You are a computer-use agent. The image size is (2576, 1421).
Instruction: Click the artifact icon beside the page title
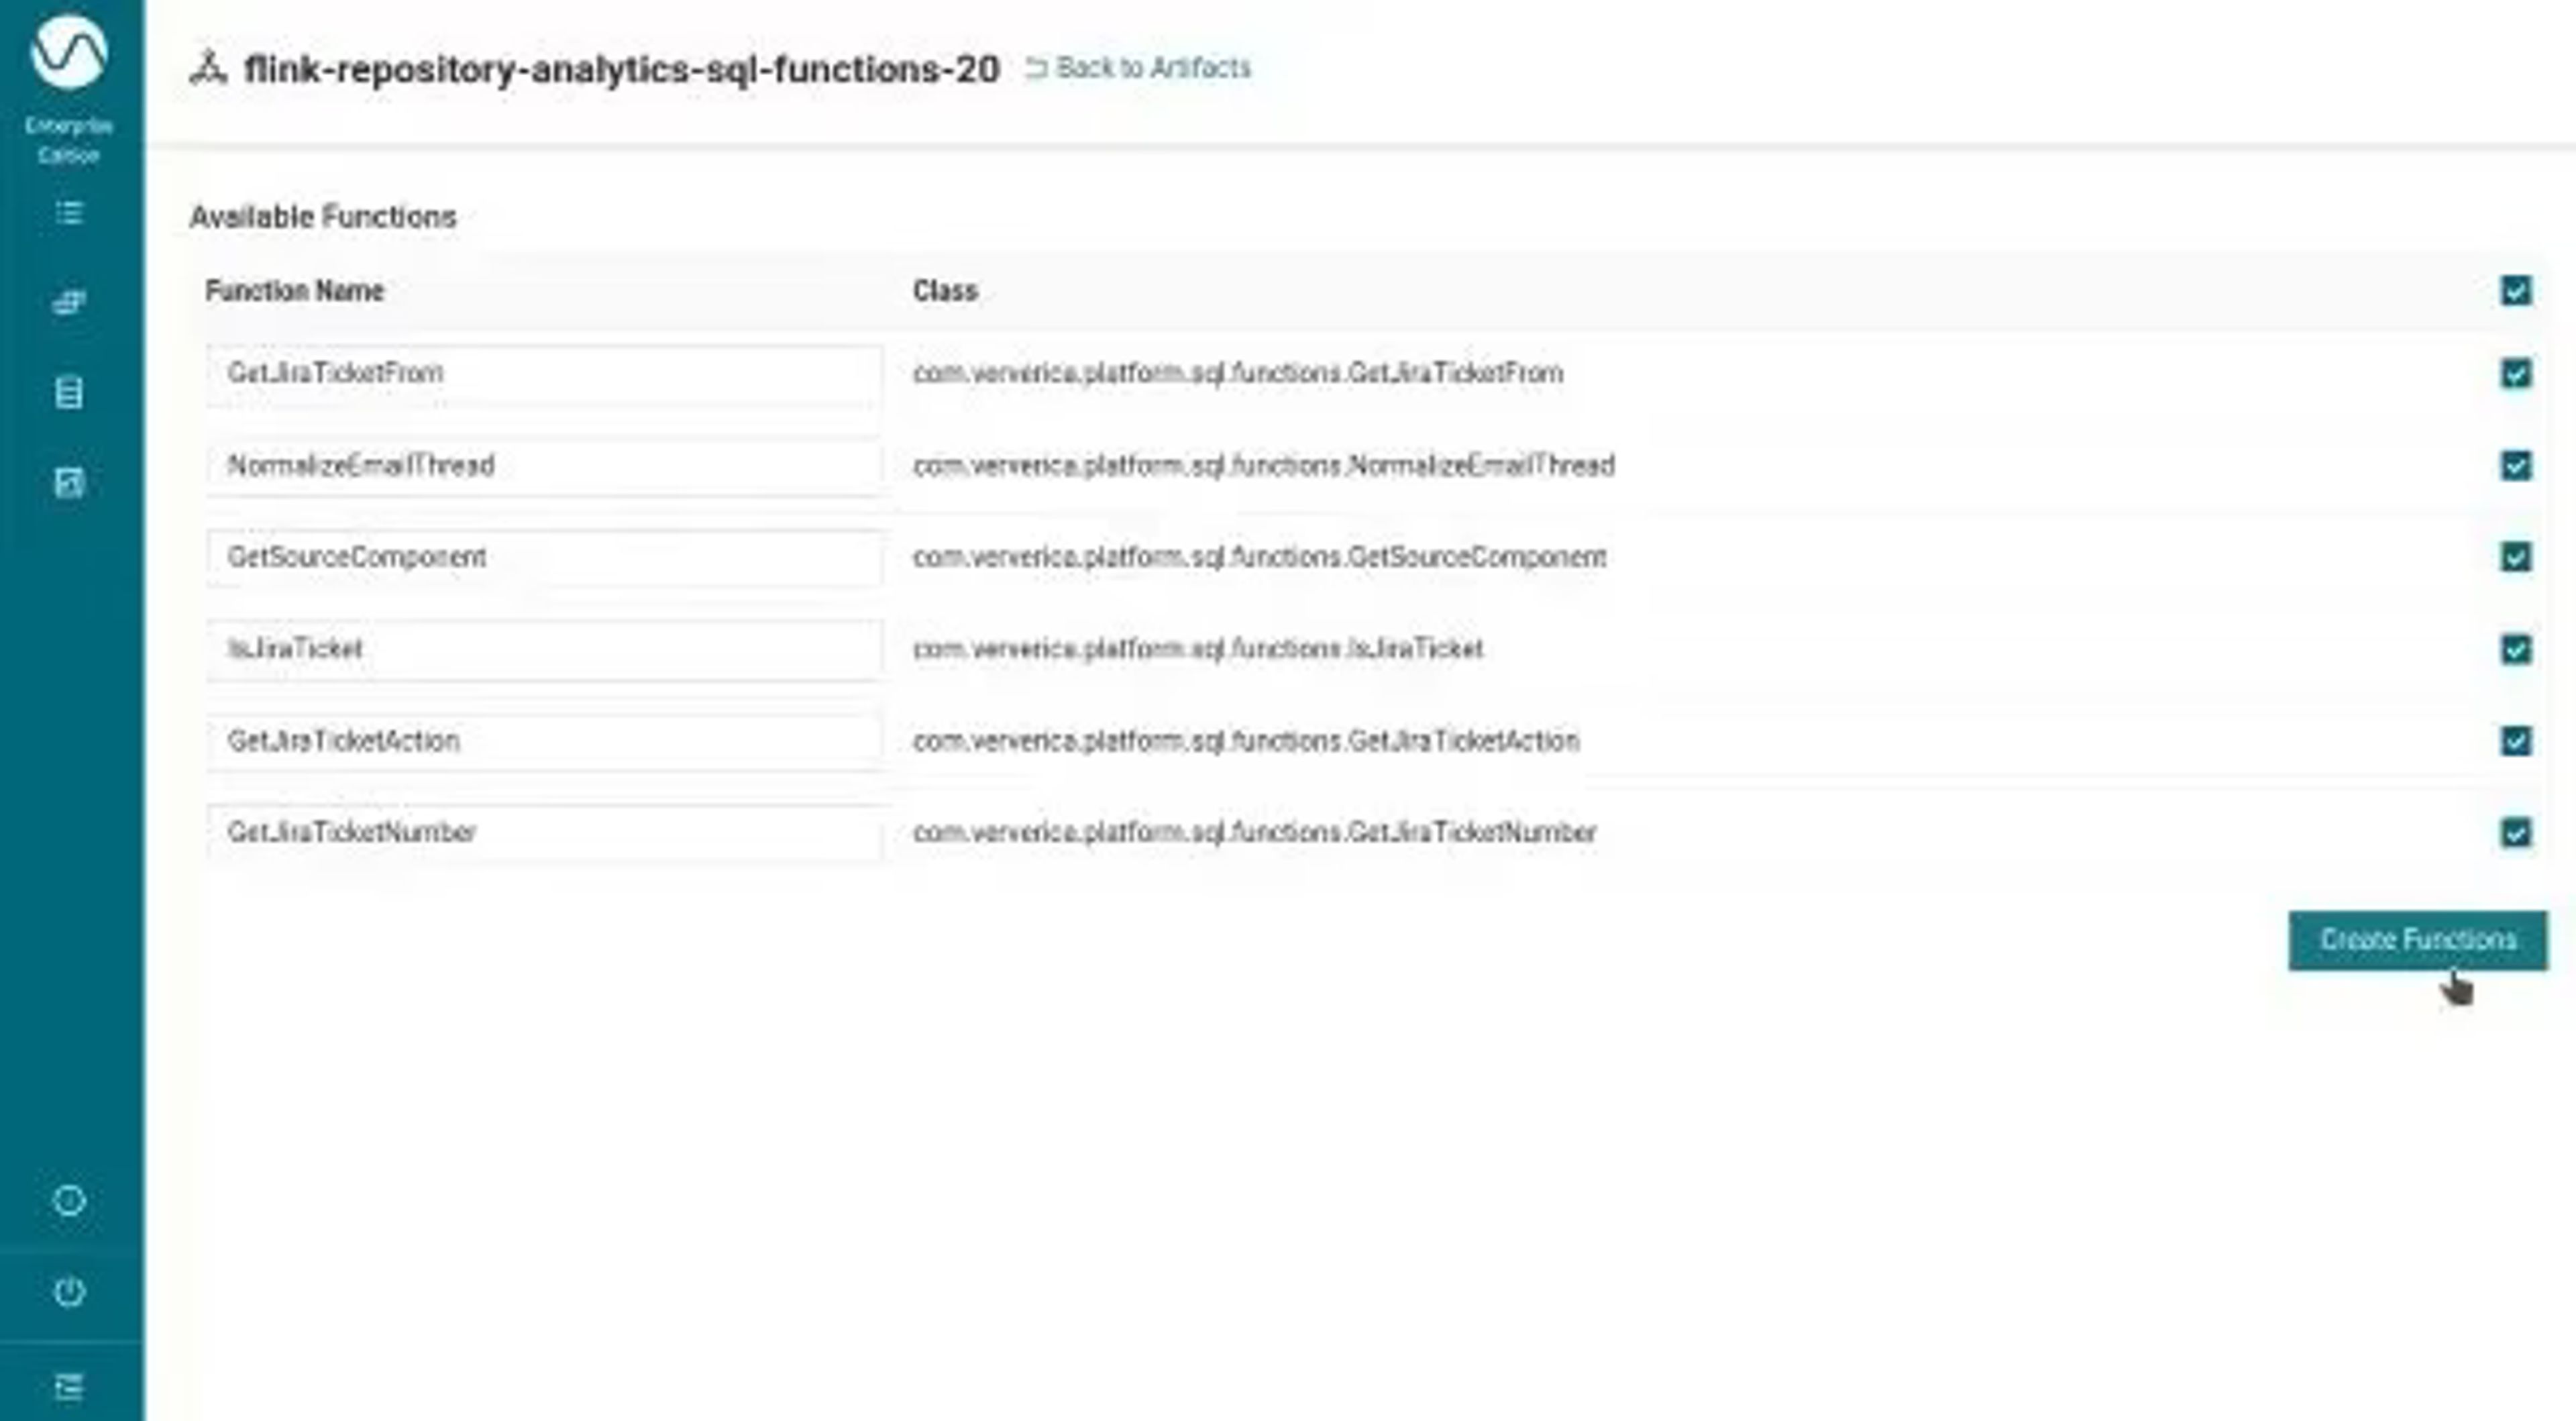tap(208, 68)
